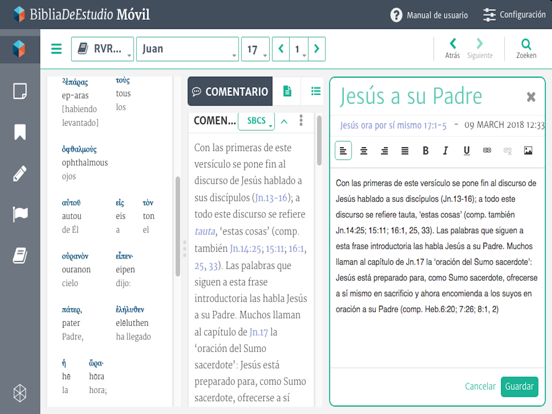Click the Guardar button
552x414 pixels.
pyautogui.click(x=519, y=387)
